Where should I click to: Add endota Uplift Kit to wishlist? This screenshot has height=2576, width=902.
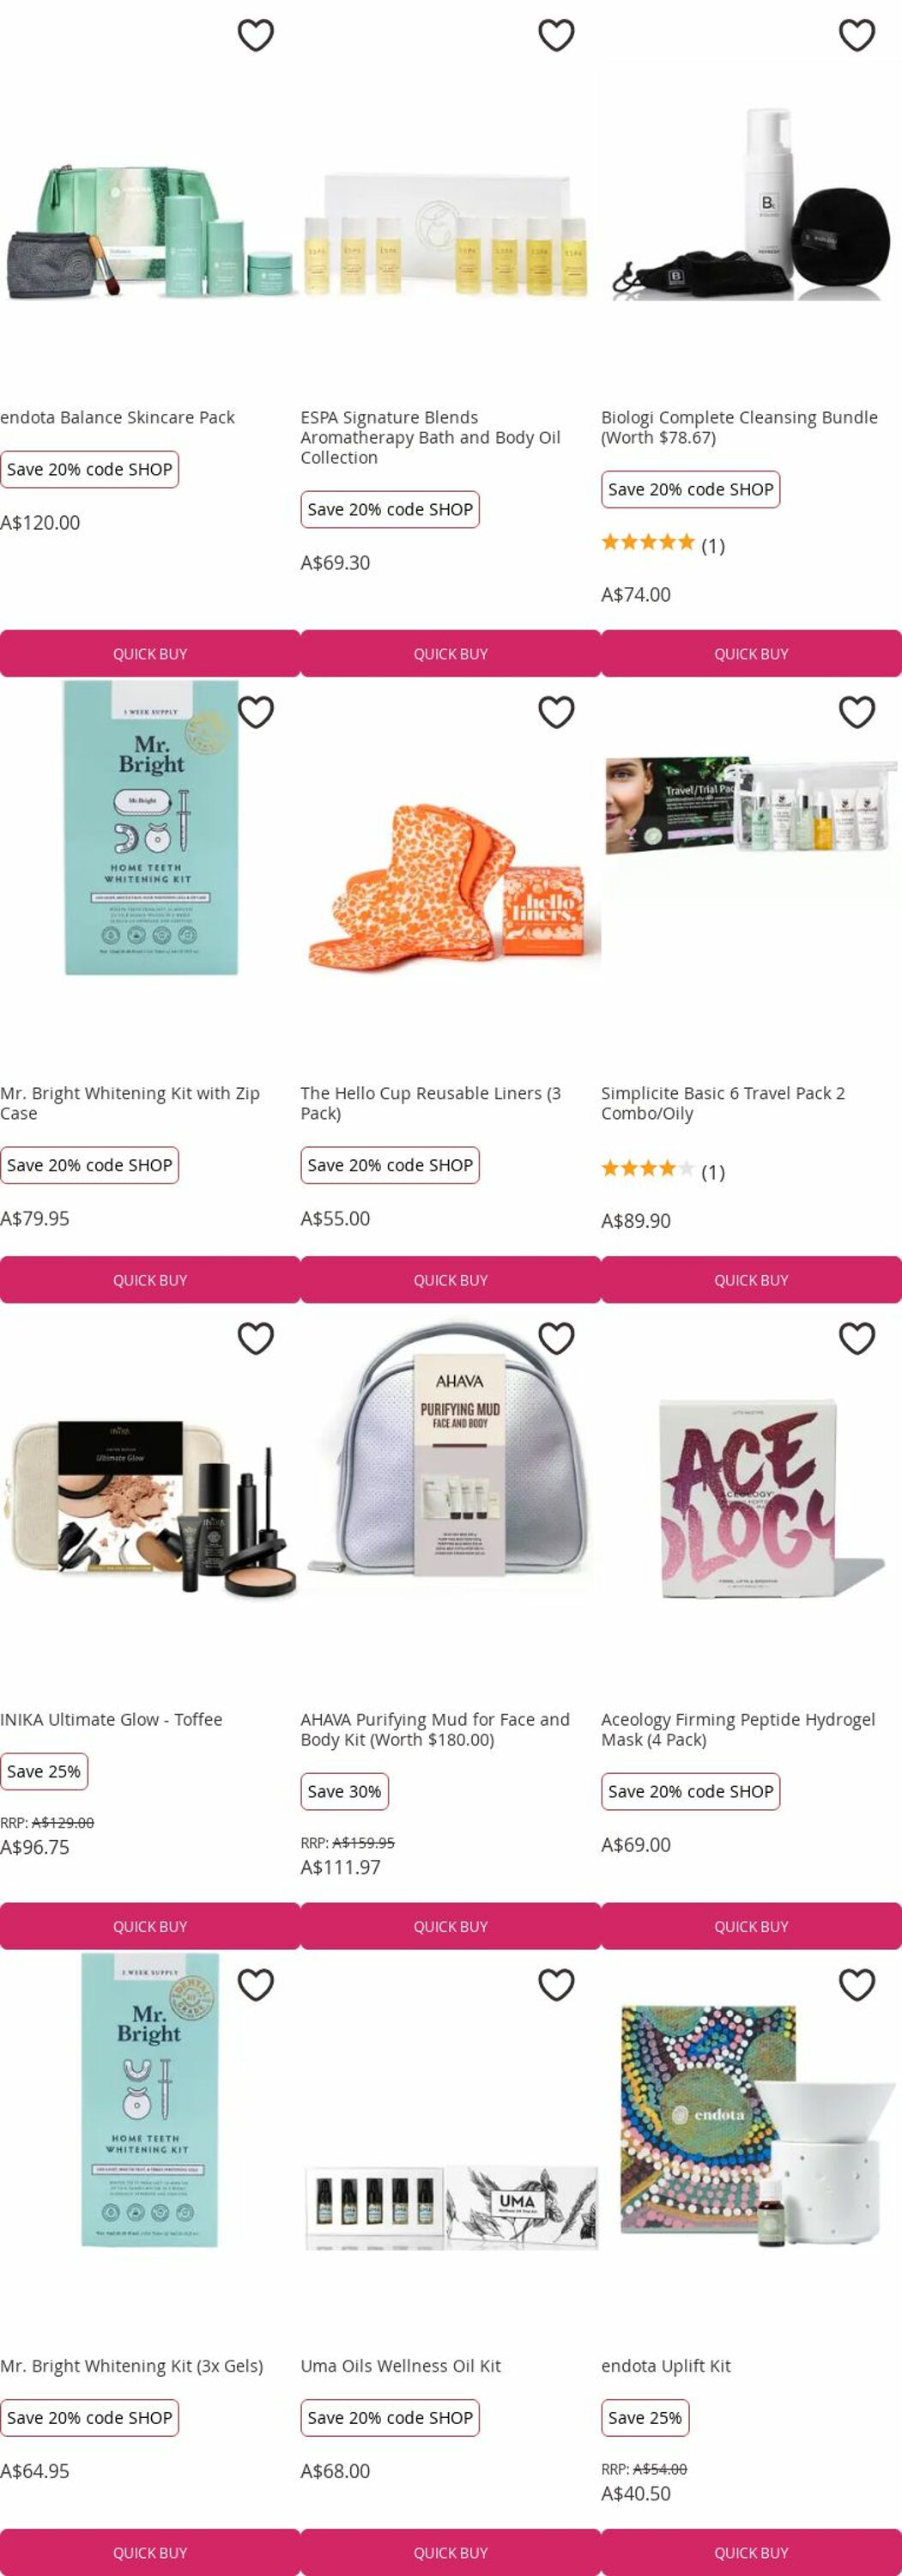857,1984
